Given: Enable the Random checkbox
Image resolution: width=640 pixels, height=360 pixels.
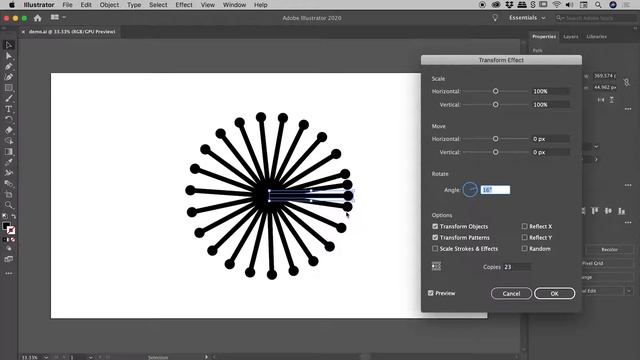Looking at the screenshot, I should pyautogui.click(x=524, y=248).
